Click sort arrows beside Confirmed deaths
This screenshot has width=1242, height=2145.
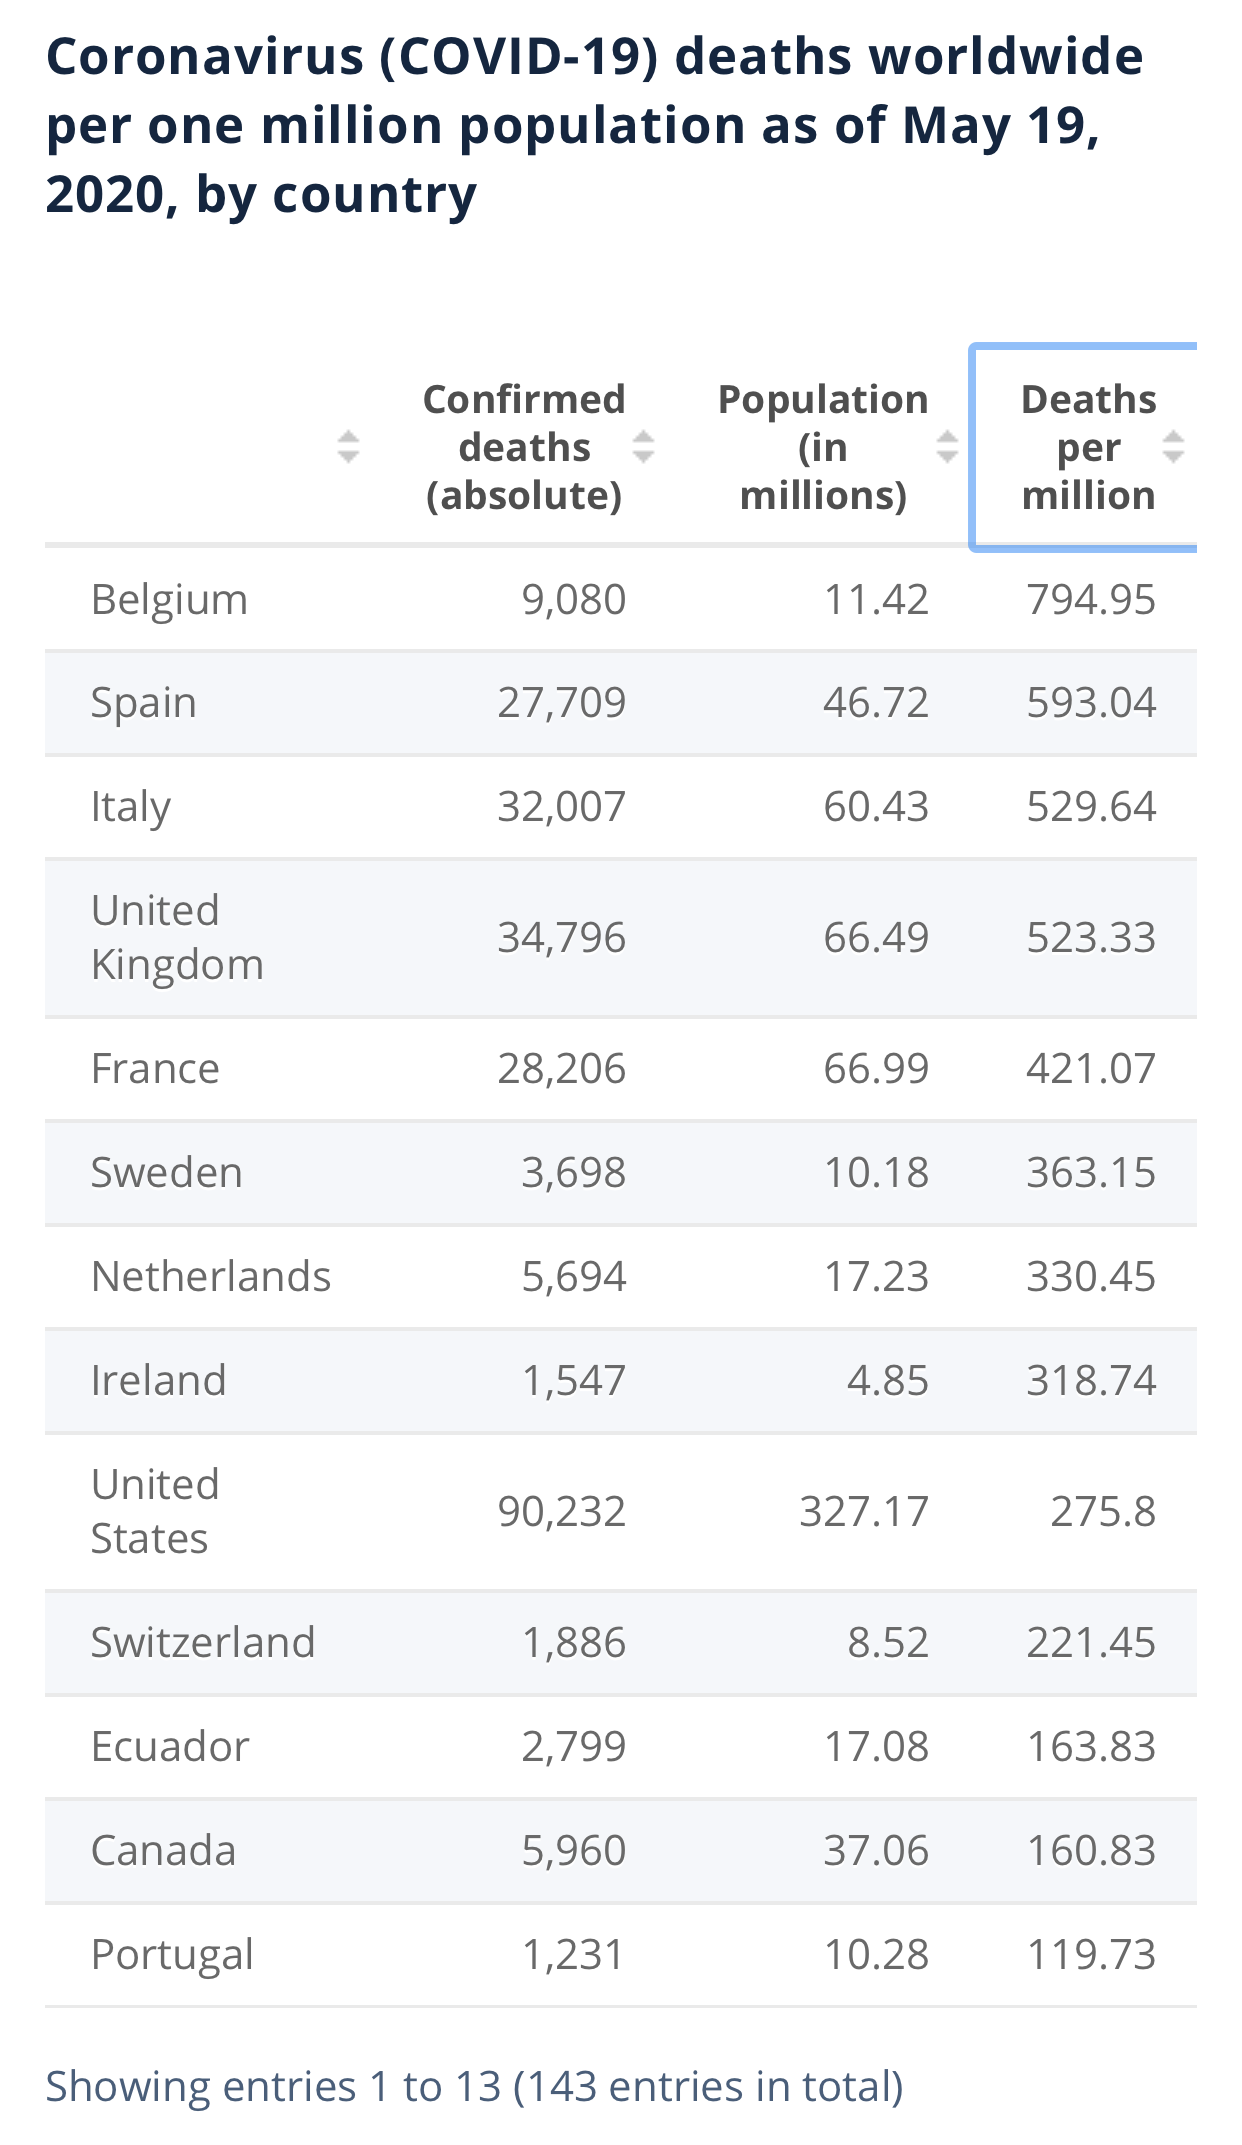[x=643, y=446]
